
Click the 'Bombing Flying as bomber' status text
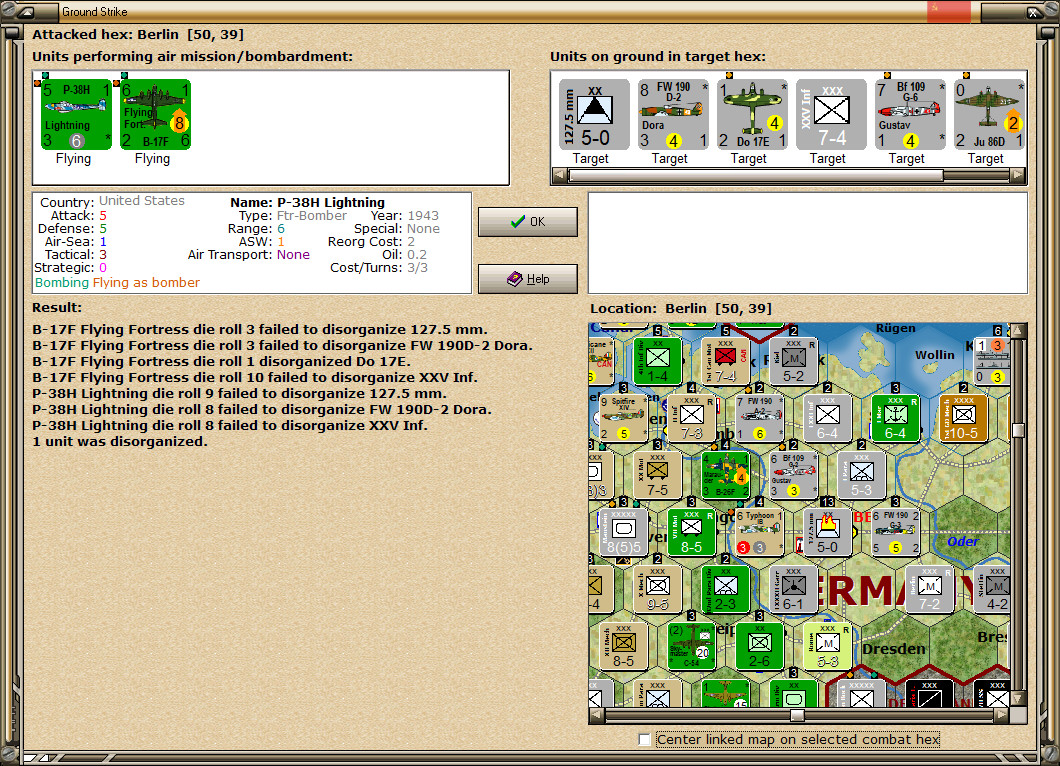click(118, 283)
